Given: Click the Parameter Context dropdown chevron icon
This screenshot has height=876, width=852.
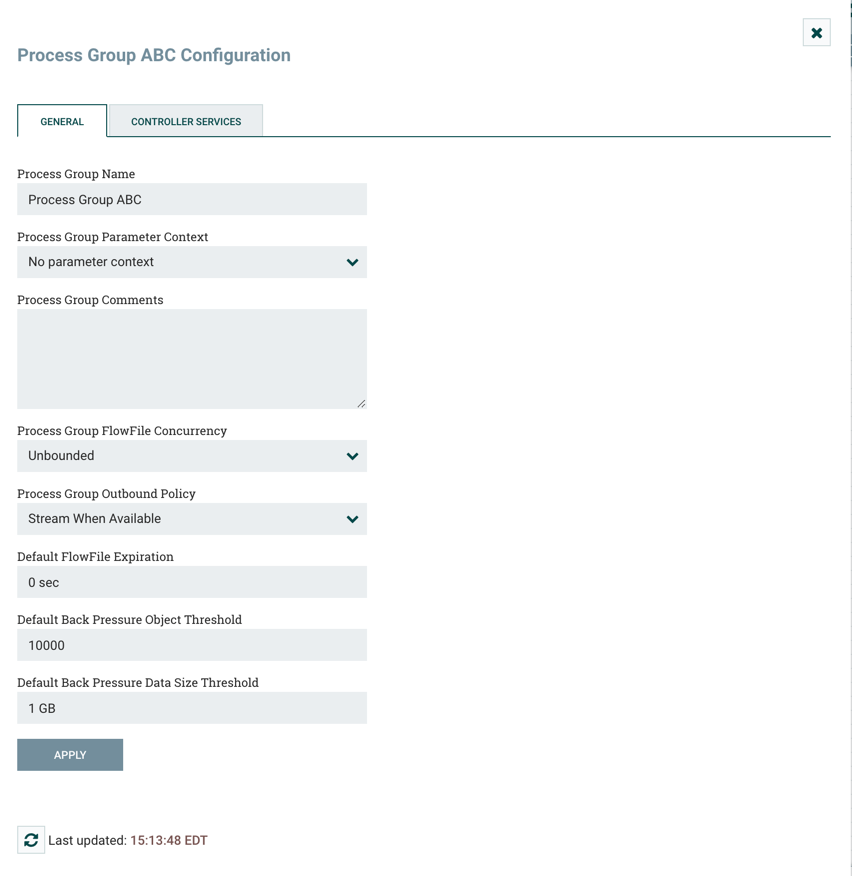Looking at the screenshot, I should tap(352, 262).
